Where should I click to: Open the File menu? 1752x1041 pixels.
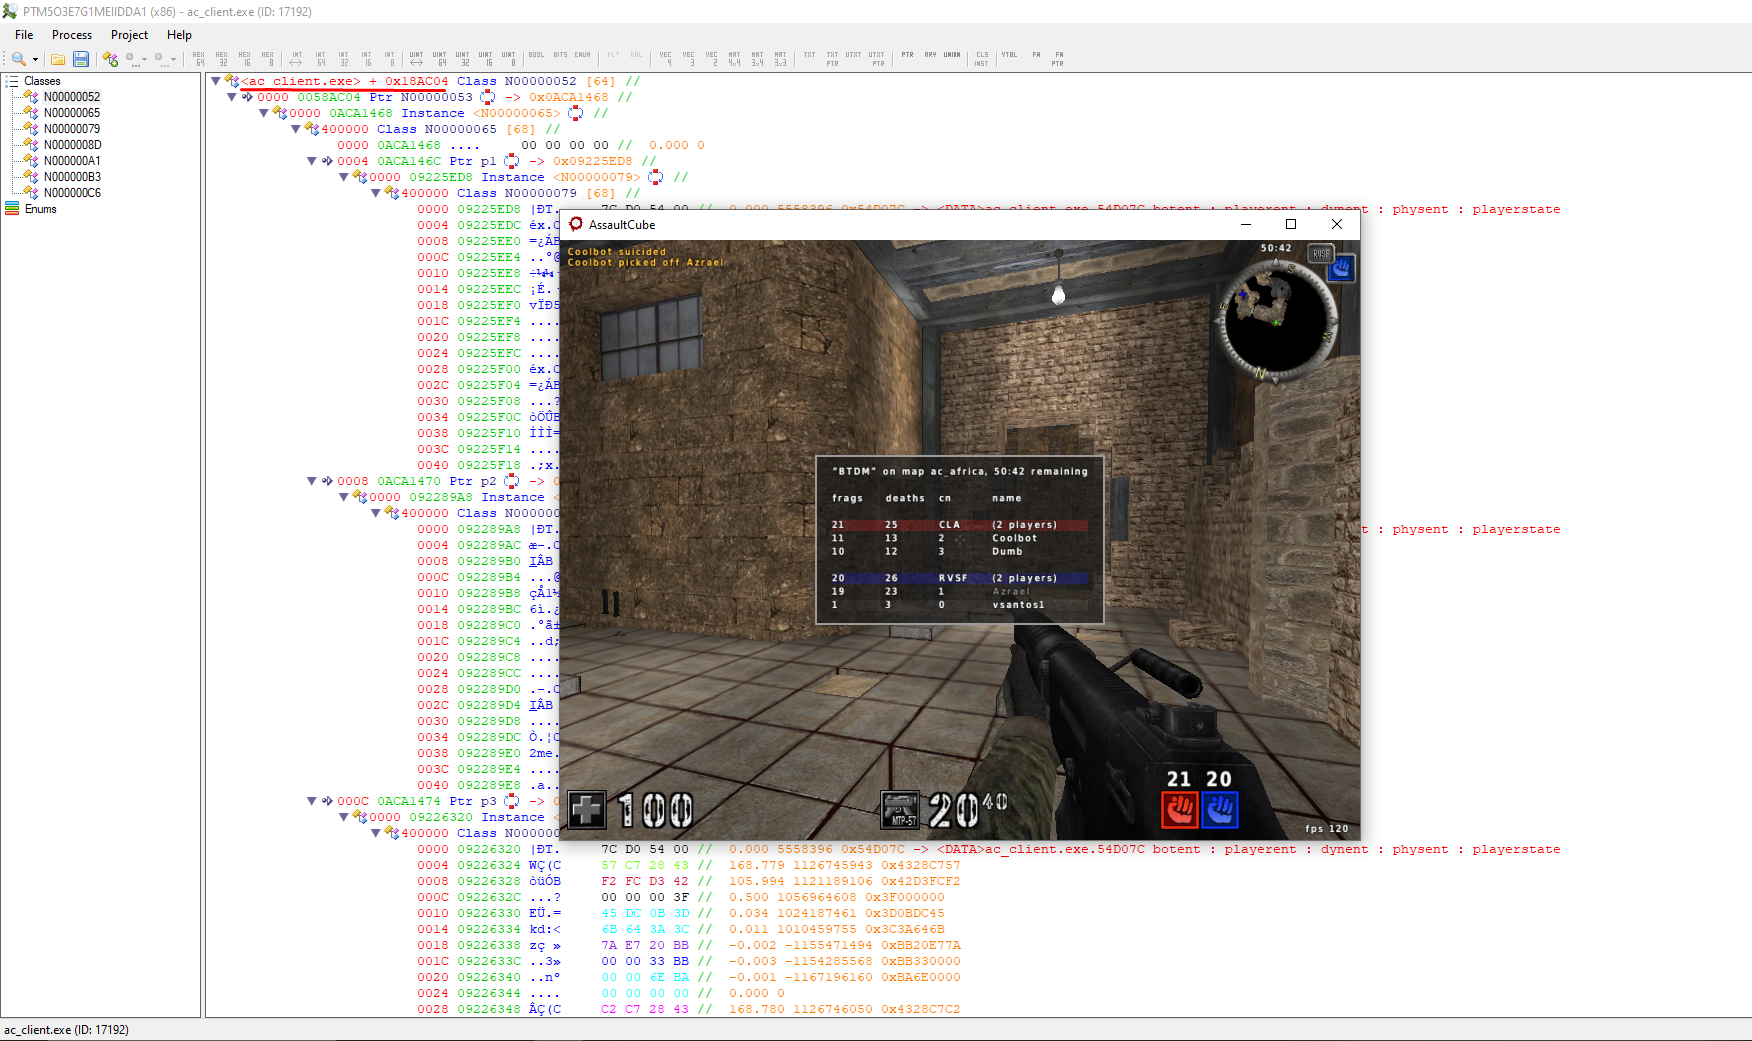coord(24,35)
